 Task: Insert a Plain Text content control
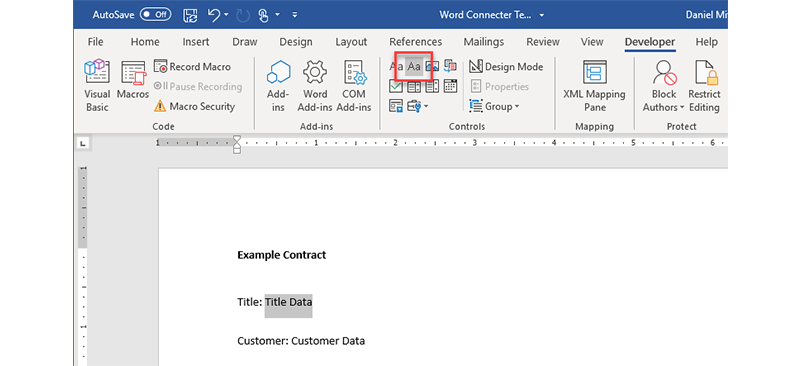click(414, 66)
